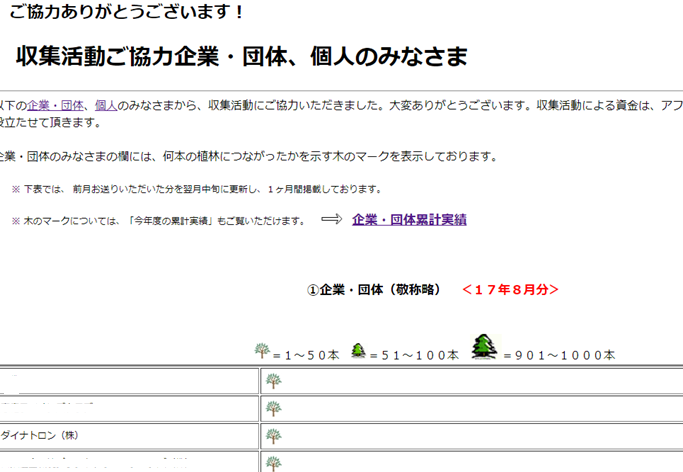Open the 企業・団体 link in intro paragraph
The height and width of the screenshot is (472, 683).
[56, 105]
